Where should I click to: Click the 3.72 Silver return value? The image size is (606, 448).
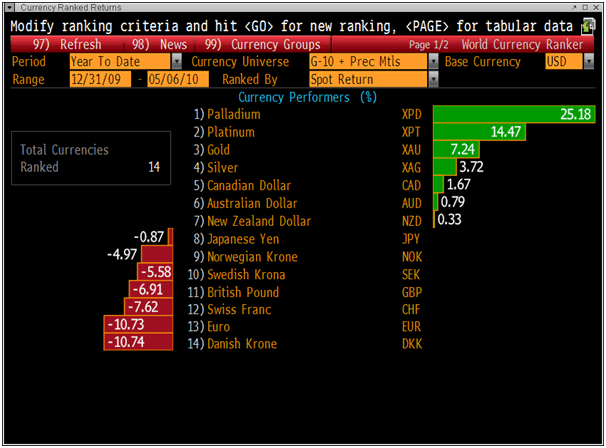pos(471,167)
